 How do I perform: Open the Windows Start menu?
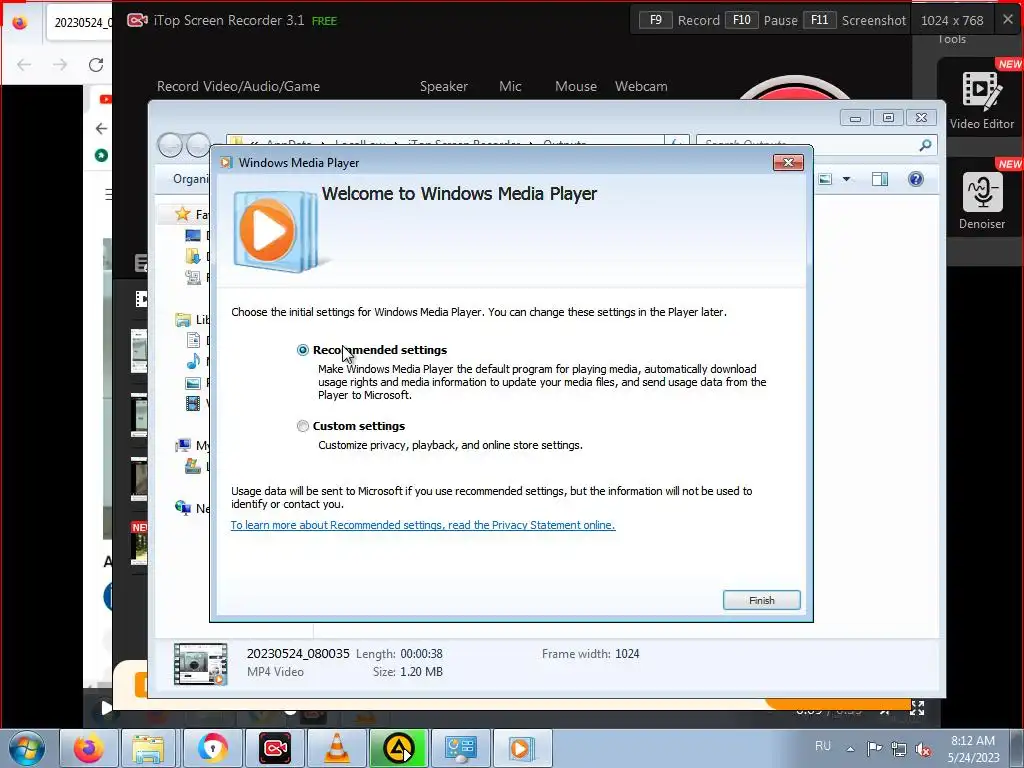27,748
